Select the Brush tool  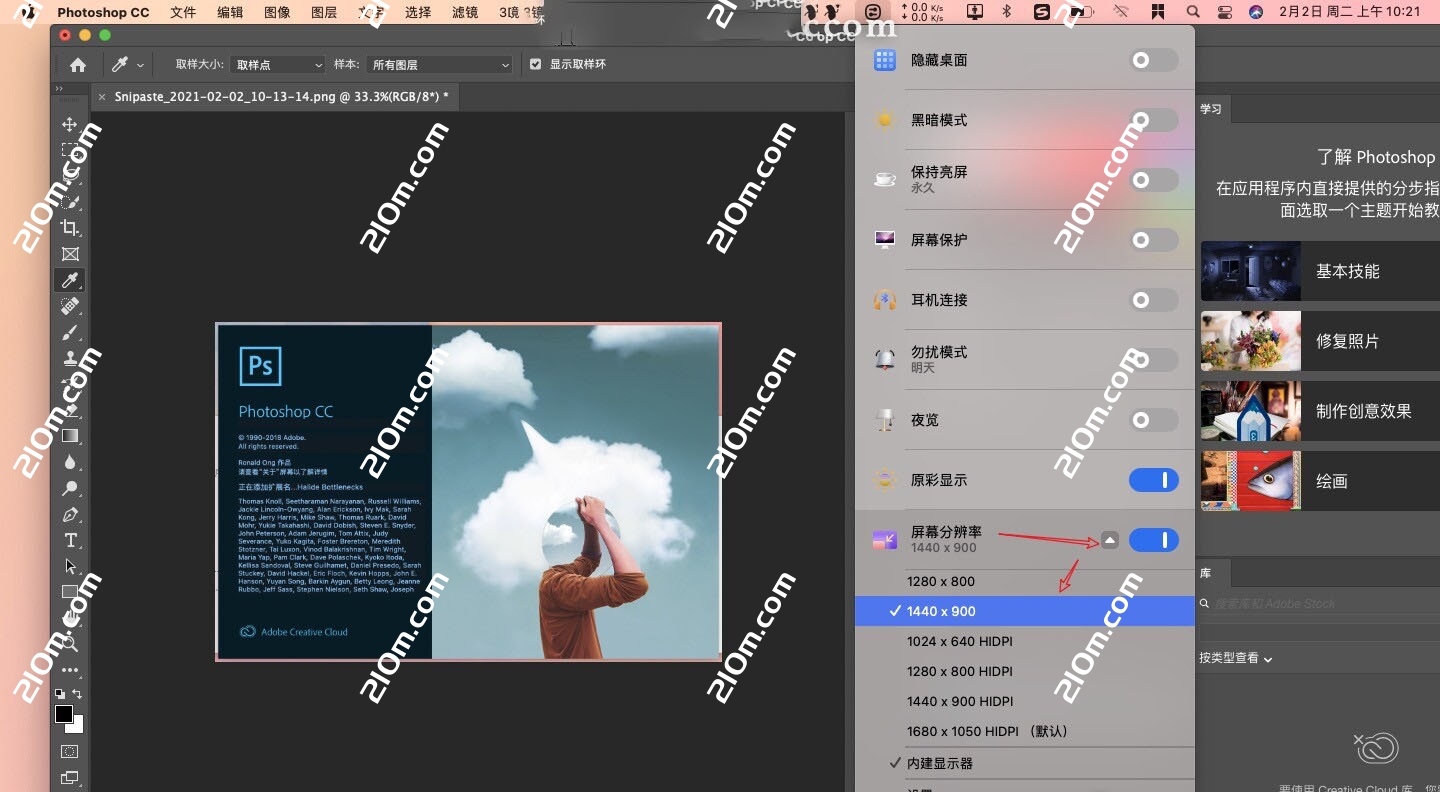click(70, 332)
